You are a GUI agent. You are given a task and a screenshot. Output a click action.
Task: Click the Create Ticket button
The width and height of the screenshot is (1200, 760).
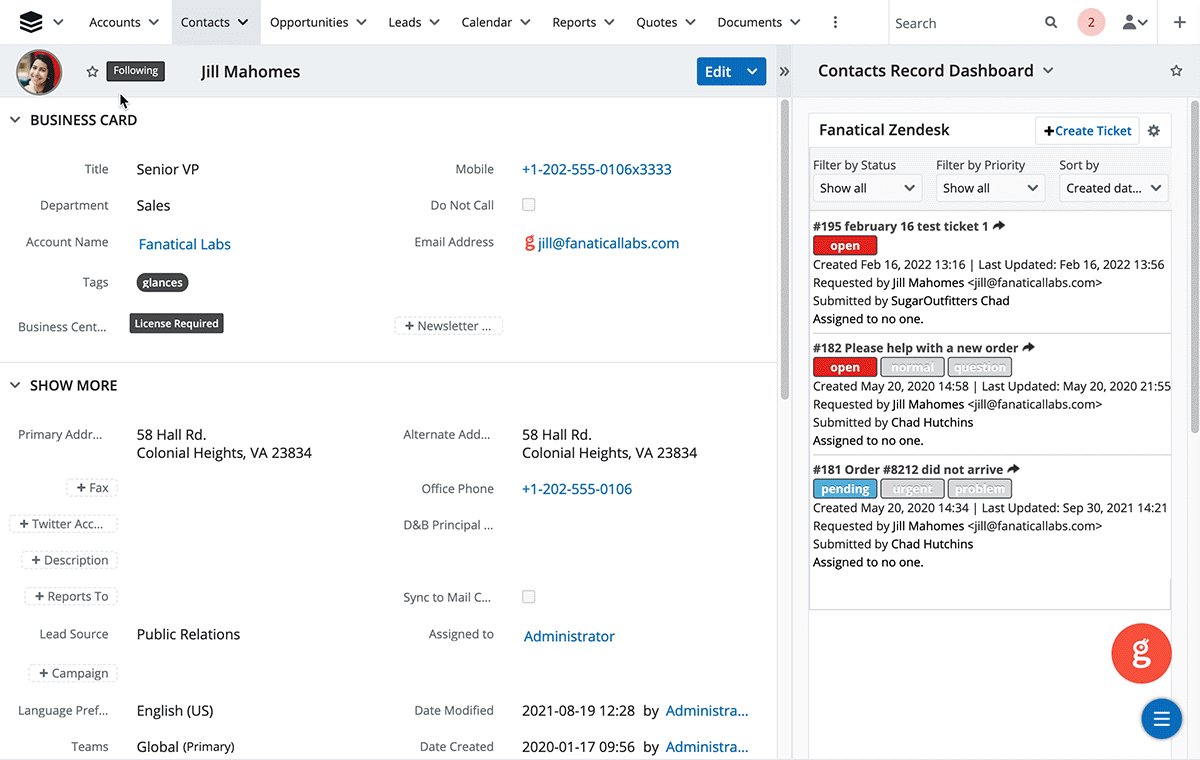pyautogui.click(x=1087, y=130)
